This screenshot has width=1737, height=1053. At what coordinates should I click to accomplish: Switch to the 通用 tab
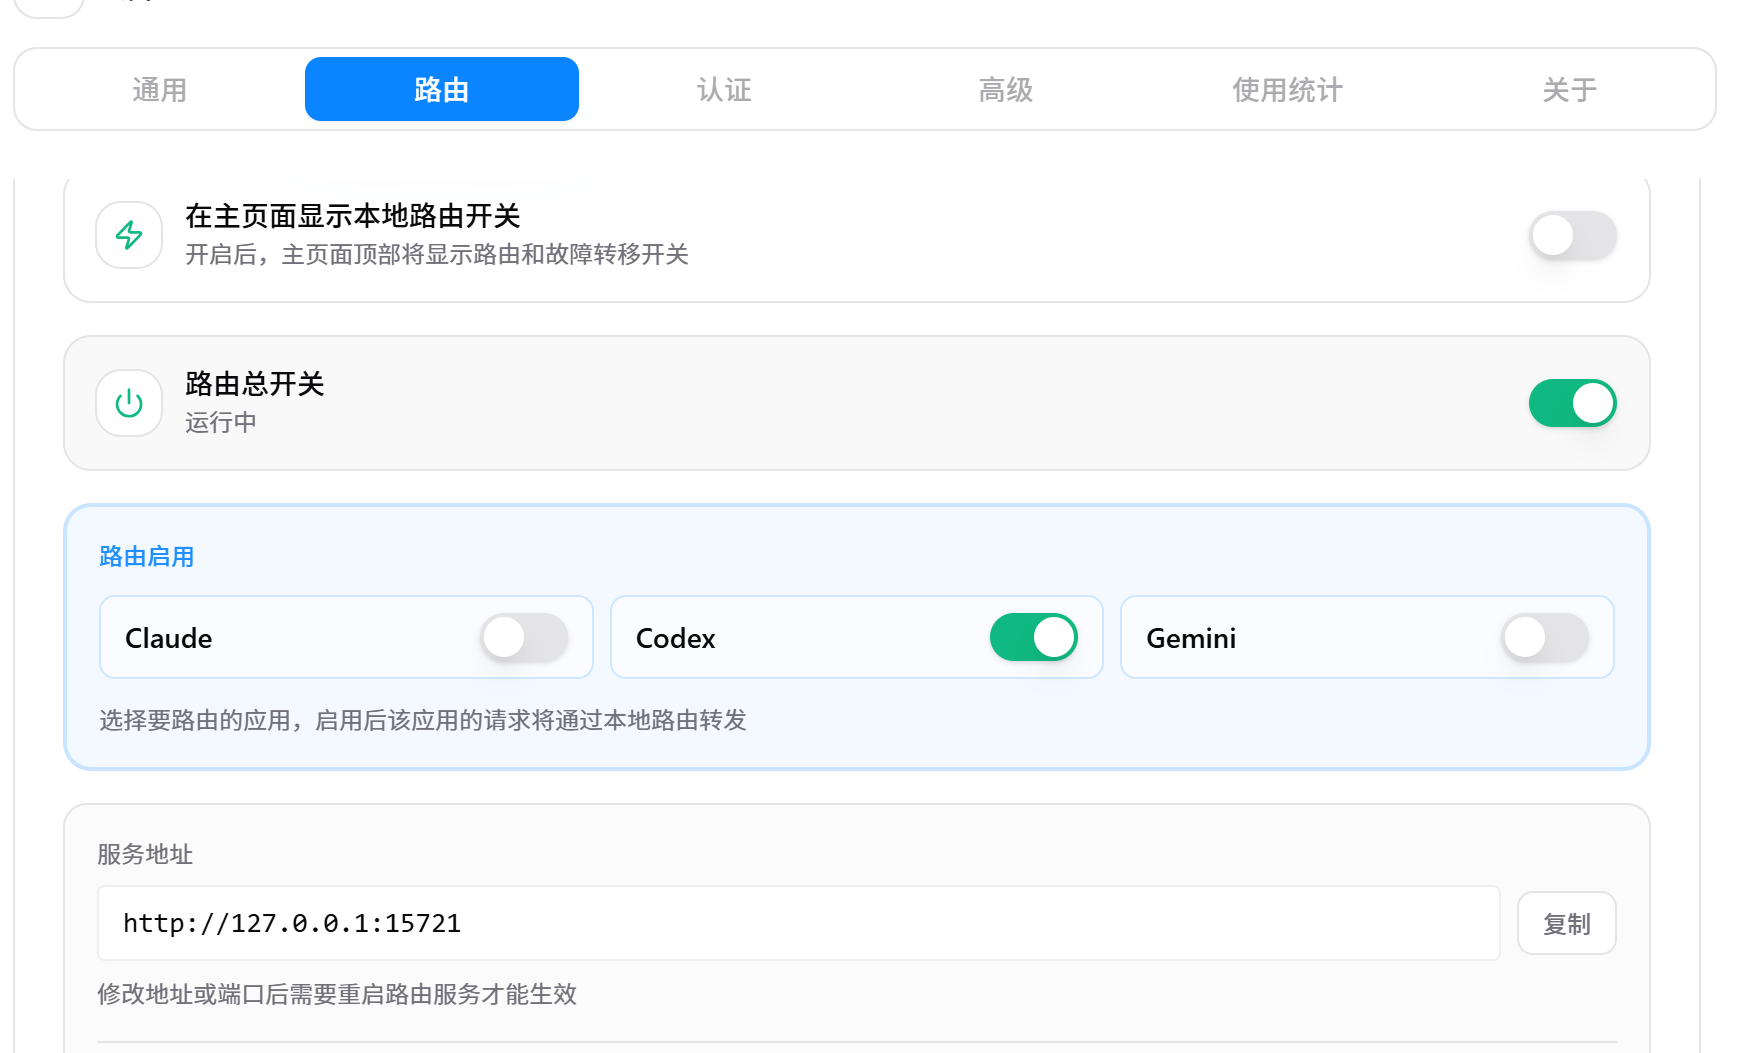pos(160,90)
